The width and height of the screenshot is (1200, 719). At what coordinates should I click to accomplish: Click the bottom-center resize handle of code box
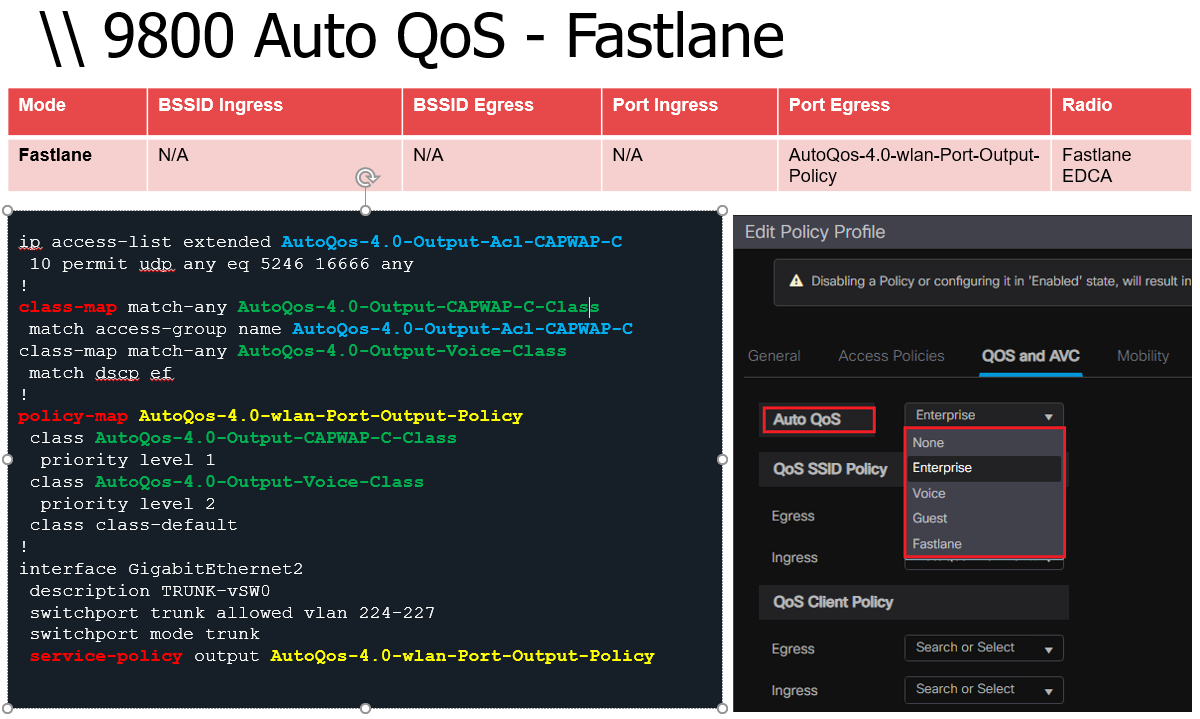(365, 708)
